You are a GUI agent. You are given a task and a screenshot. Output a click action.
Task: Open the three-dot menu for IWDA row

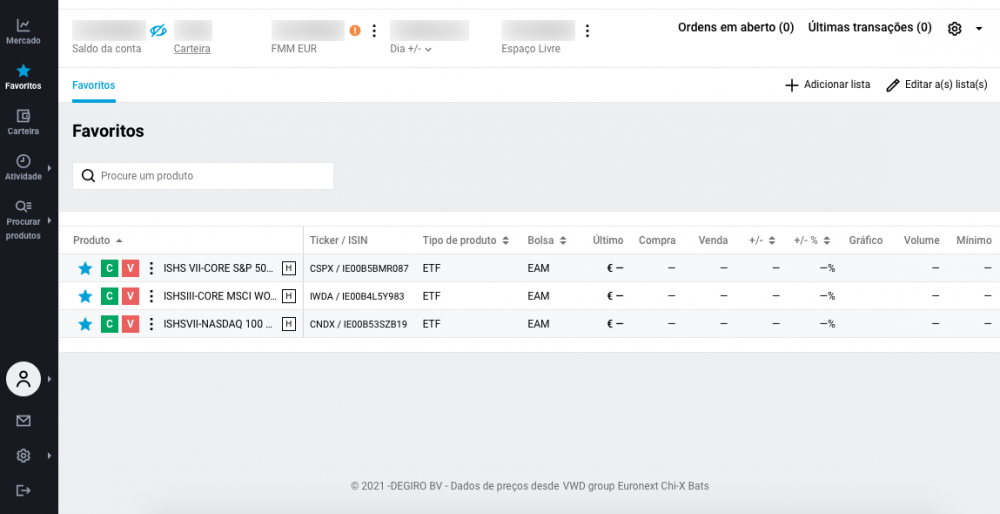(x=151, y=296)
